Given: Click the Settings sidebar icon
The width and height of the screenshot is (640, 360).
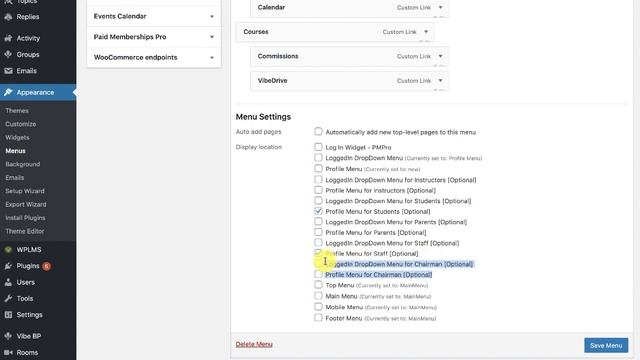Looking at the screenshot, I should click(x=8, y=315).
